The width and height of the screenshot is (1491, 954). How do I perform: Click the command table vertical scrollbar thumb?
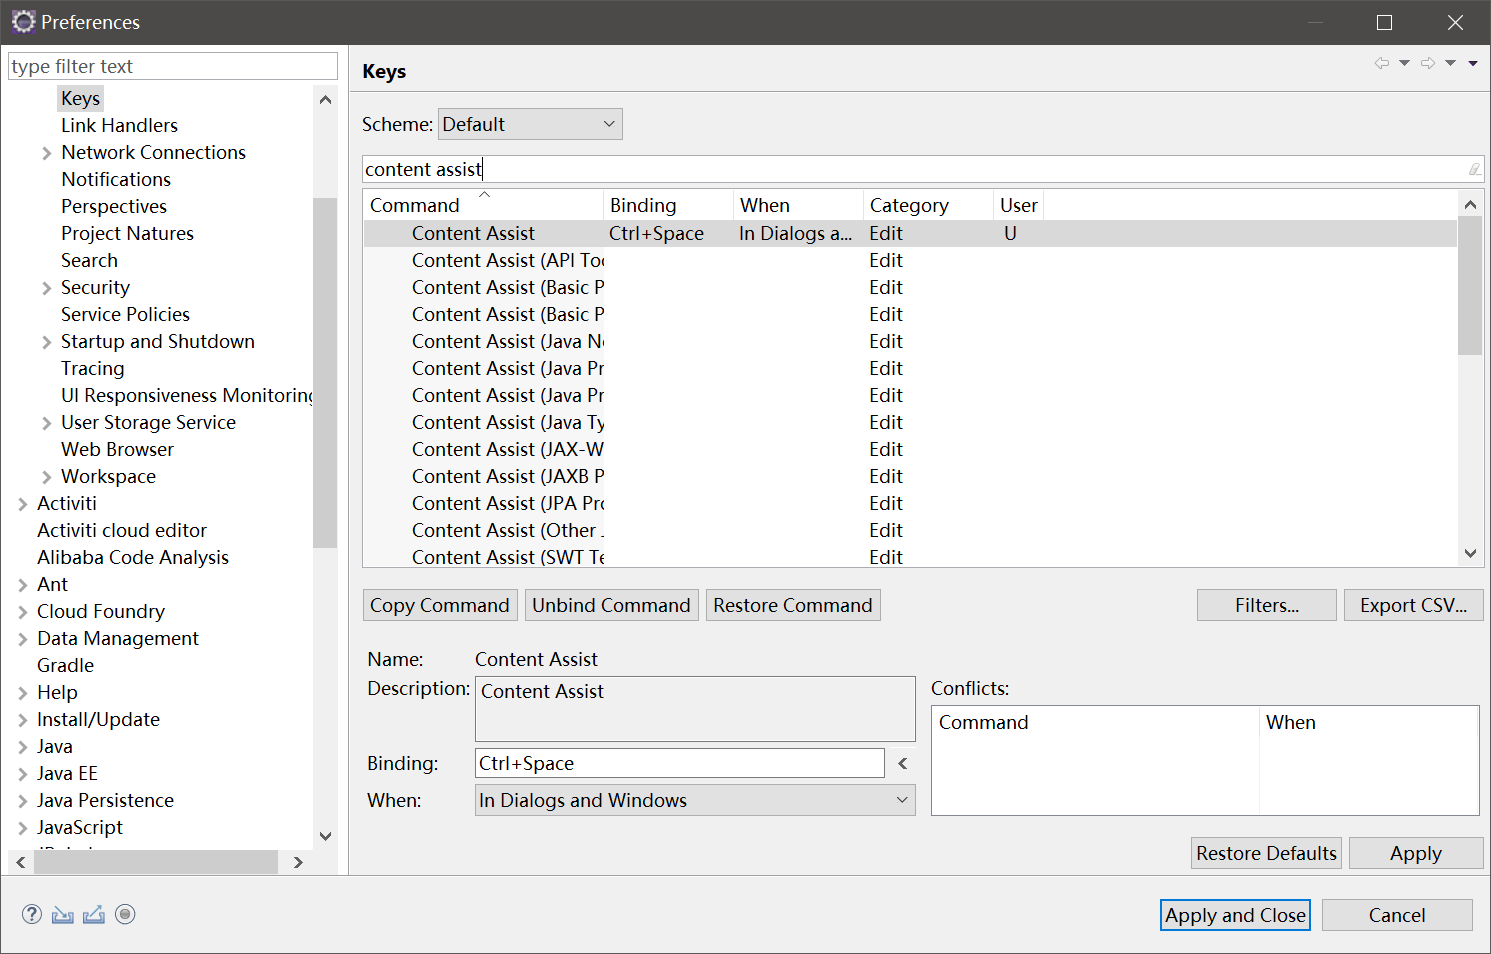1470,286
